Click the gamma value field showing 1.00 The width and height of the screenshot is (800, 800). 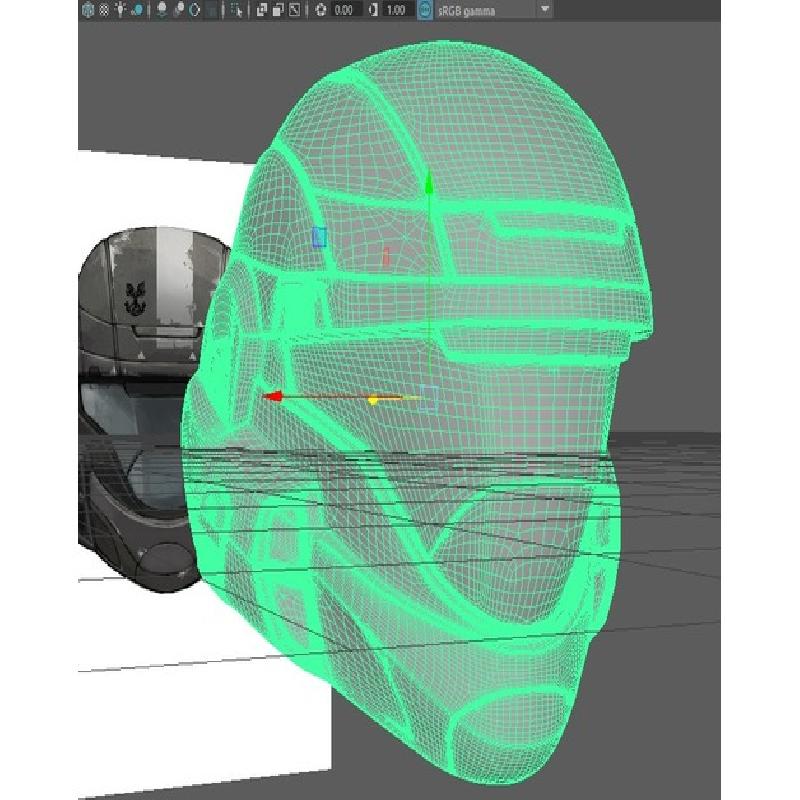coord(397,10)
